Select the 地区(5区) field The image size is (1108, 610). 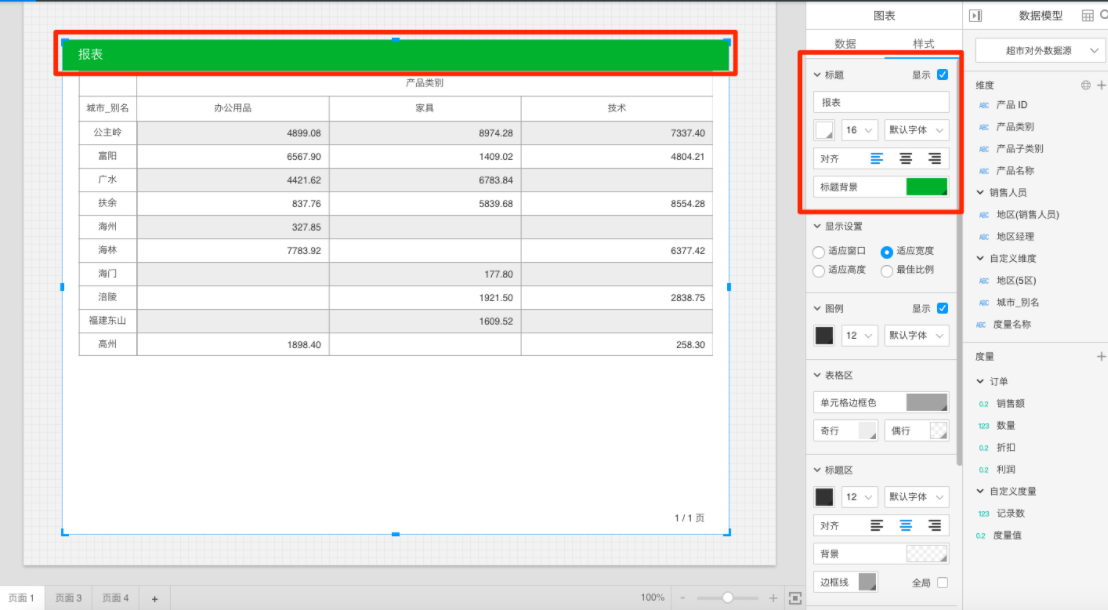1016,281
